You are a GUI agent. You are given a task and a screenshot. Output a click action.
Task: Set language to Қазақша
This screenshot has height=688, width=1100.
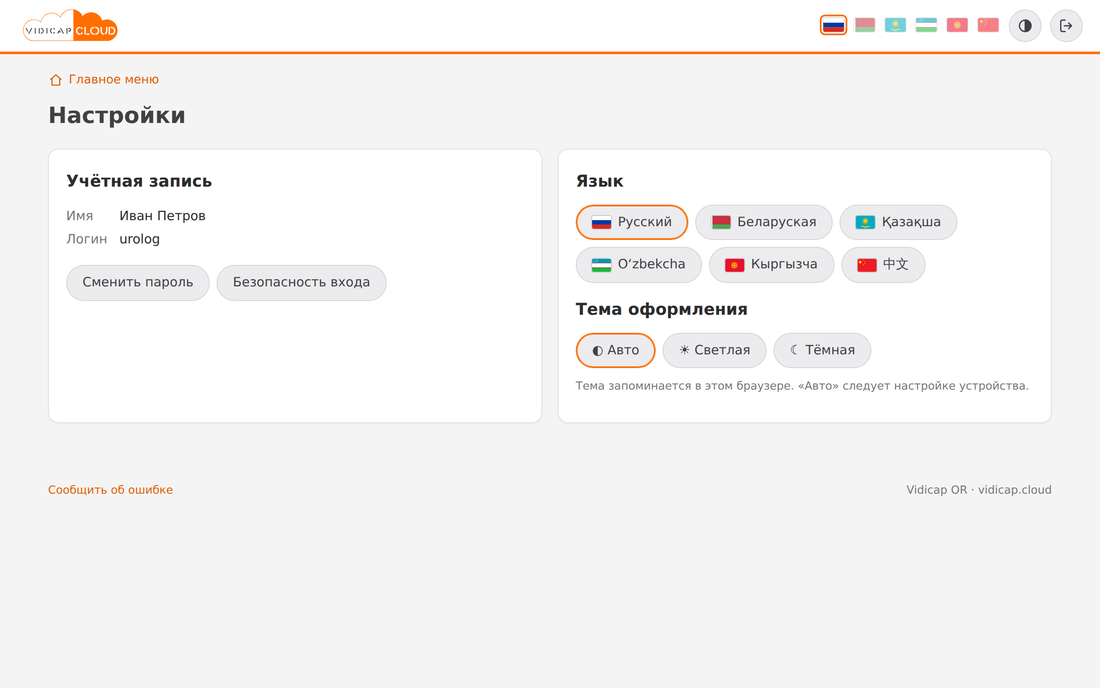click(x=898, y=222)
